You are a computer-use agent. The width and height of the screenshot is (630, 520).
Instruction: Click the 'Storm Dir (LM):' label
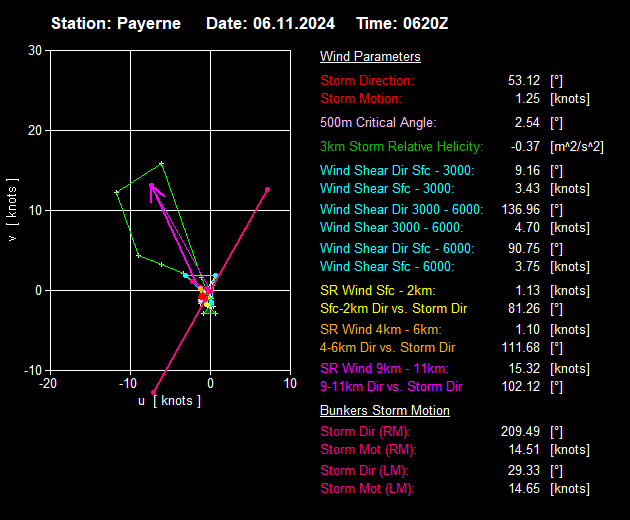(x=364, y=471)
